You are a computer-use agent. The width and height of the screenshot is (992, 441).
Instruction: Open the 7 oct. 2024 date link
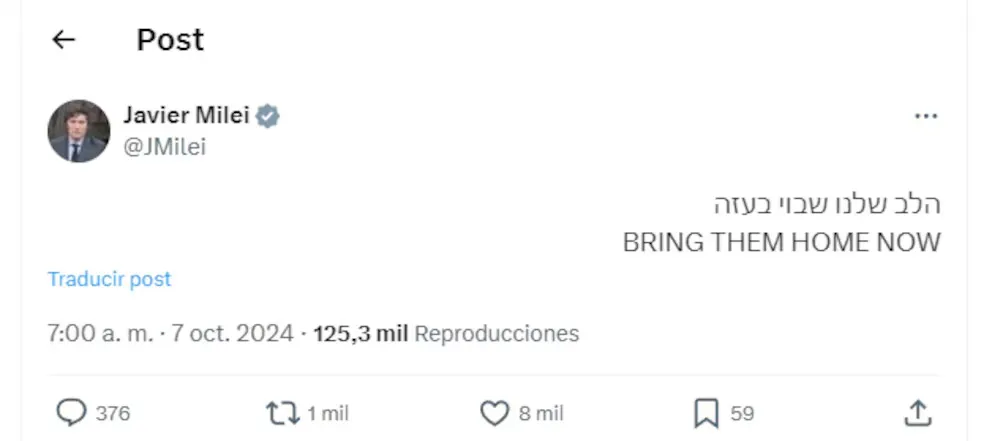[x=231, y=333]
